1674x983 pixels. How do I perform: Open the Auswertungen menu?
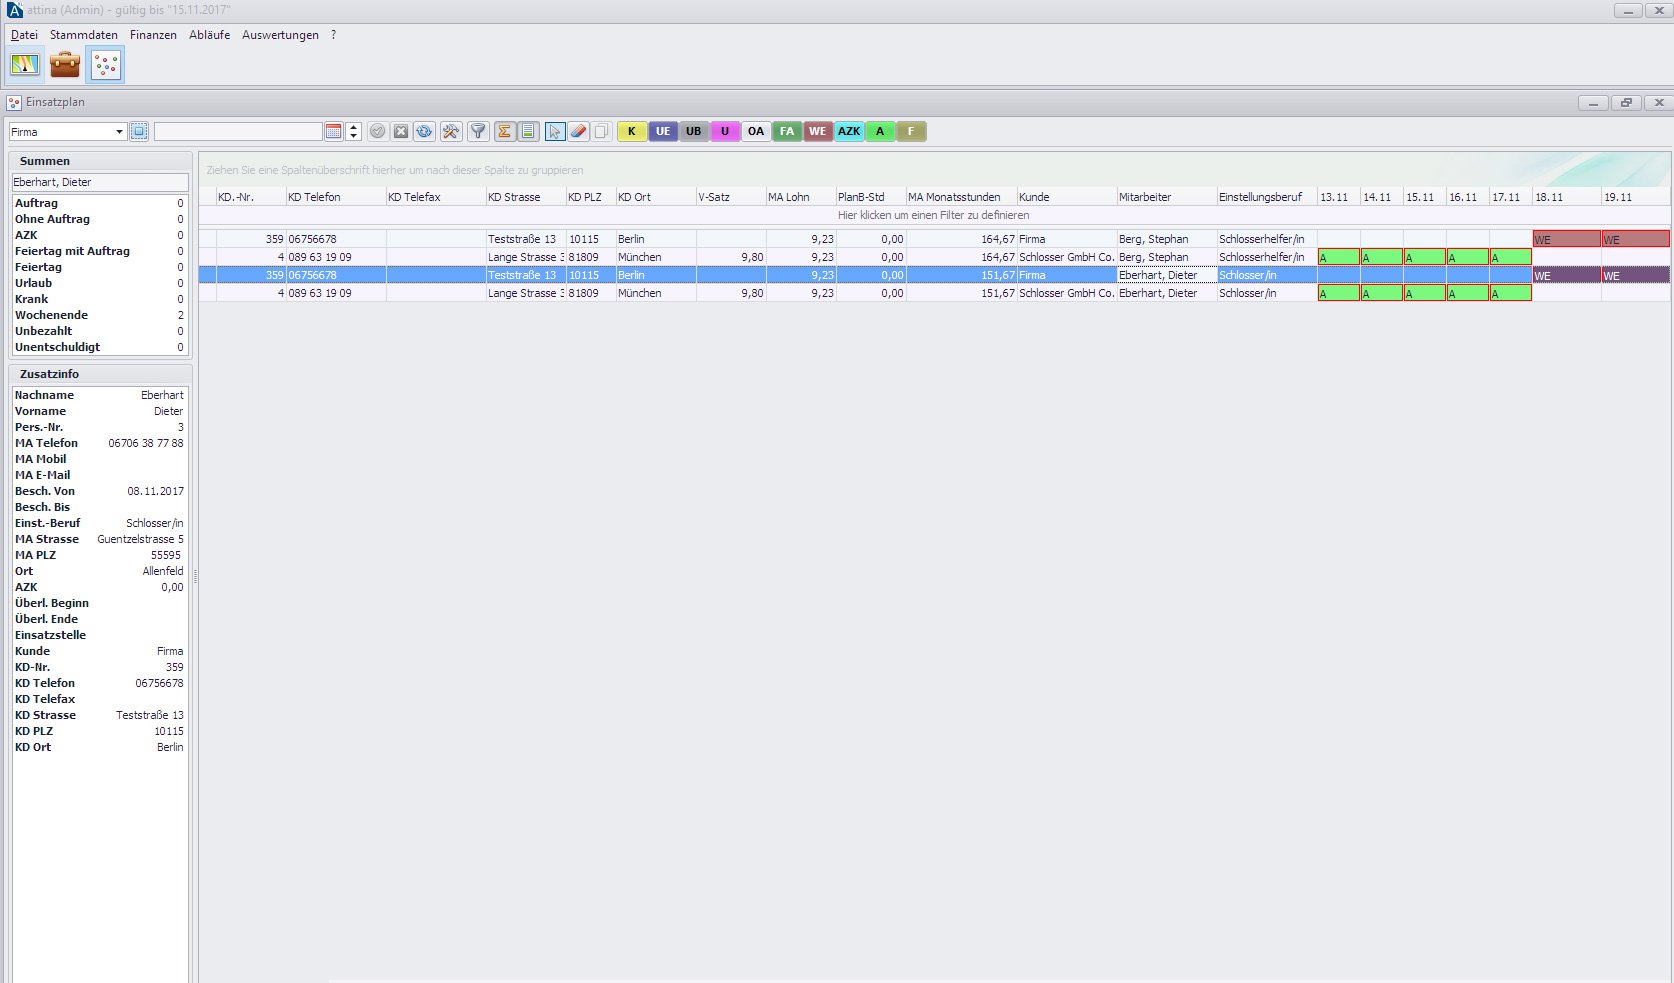point(280,35)
